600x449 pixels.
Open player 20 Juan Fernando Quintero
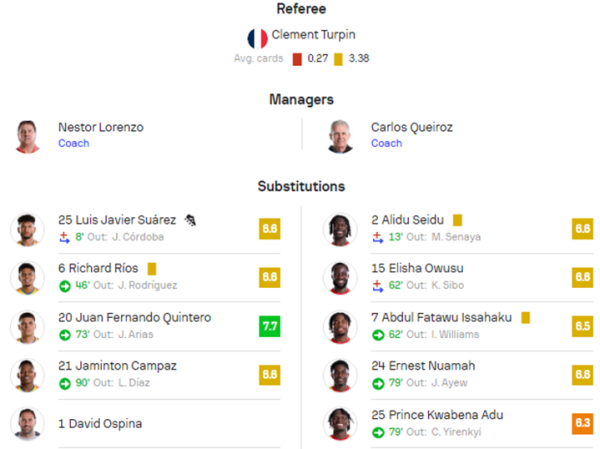135,317
